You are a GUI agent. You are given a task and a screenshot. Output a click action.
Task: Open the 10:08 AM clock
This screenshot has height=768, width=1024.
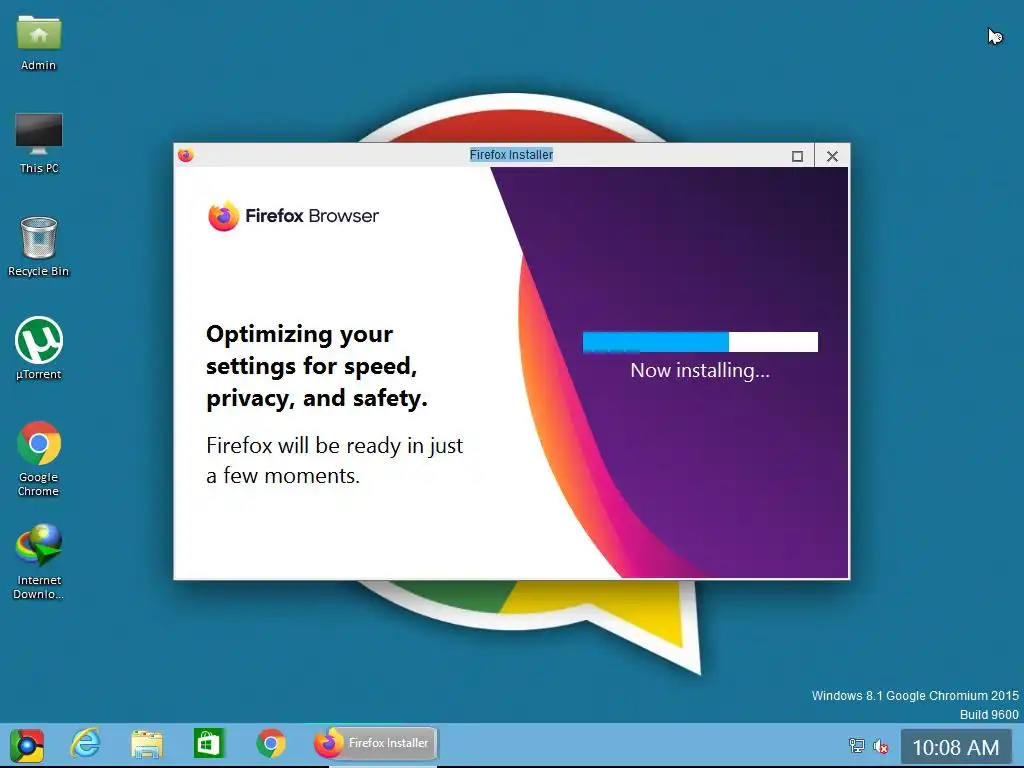point(955,747)
